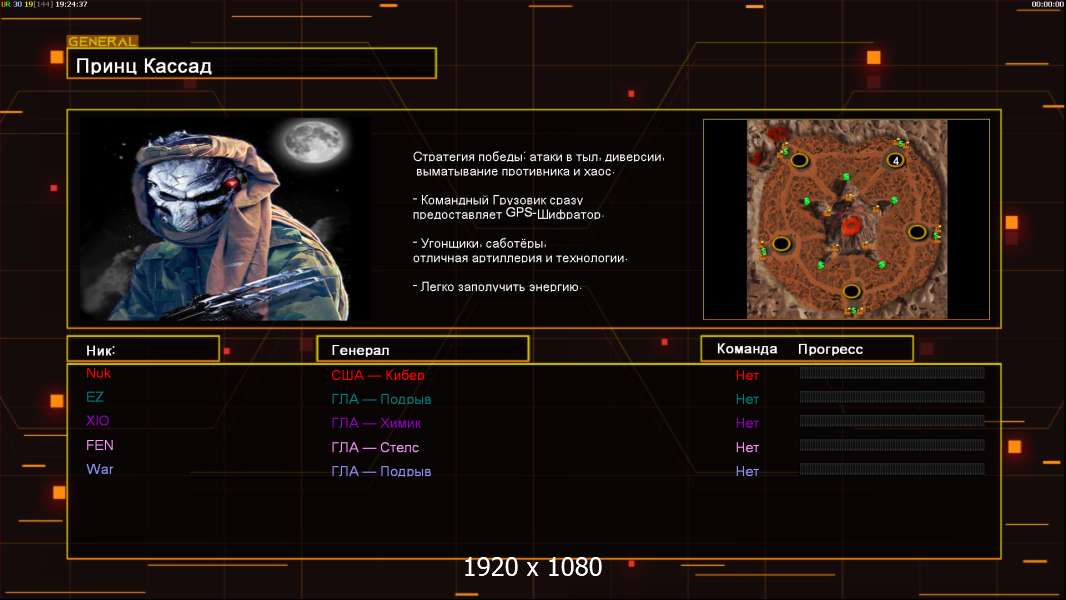Select the Генерал column header
Screen dimensions: 1066x600
pyautogui.click(x=423, y=349)
